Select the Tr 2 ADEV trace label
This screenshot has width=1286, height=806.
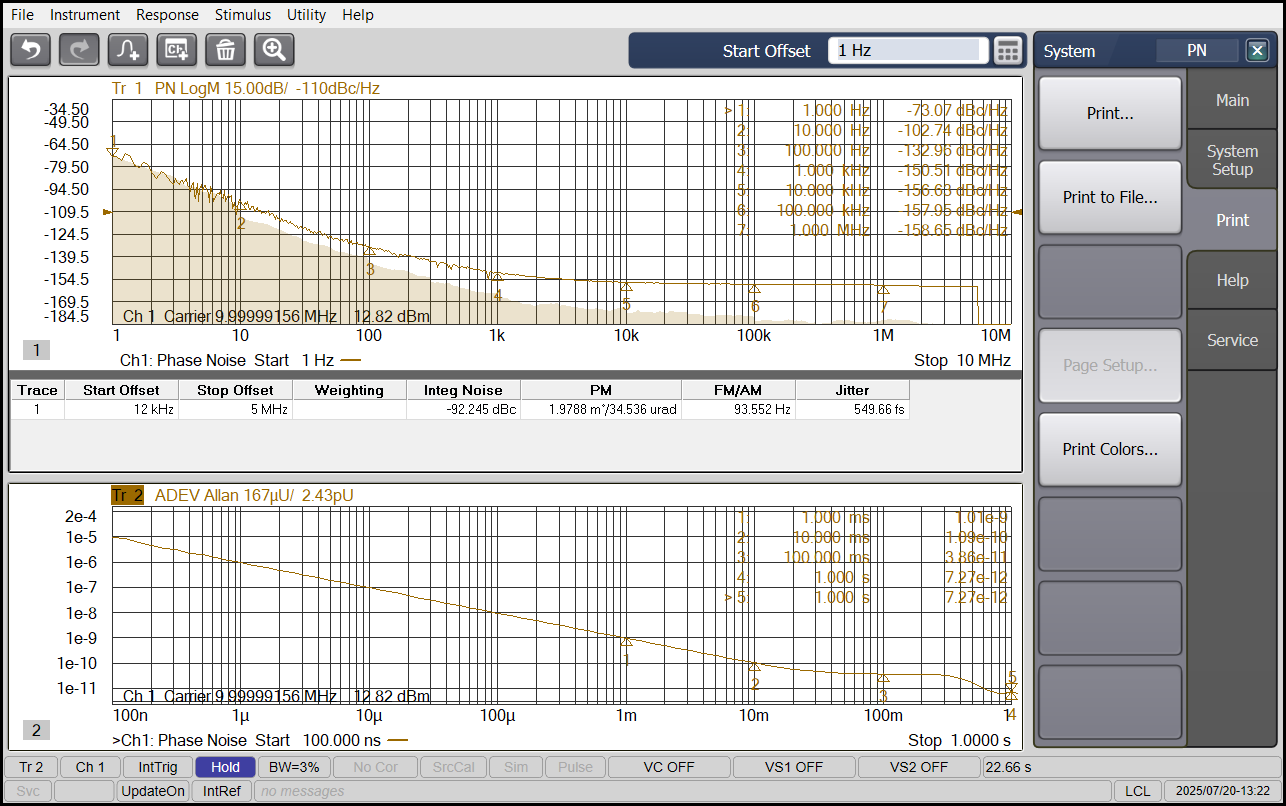point(127,495)
